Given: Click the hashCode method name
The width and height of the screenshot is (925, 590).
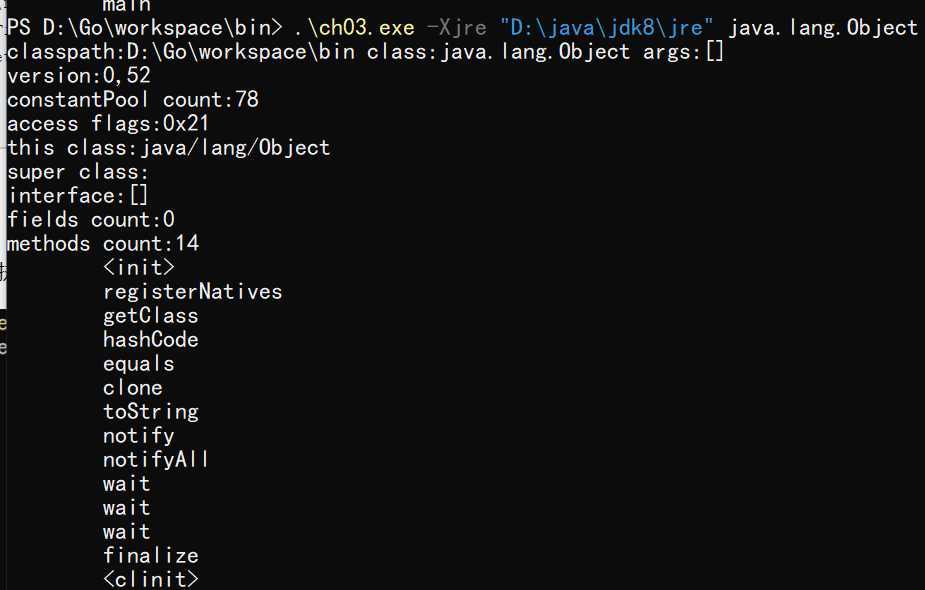Looking at the screenshot, I should [150, 339].
